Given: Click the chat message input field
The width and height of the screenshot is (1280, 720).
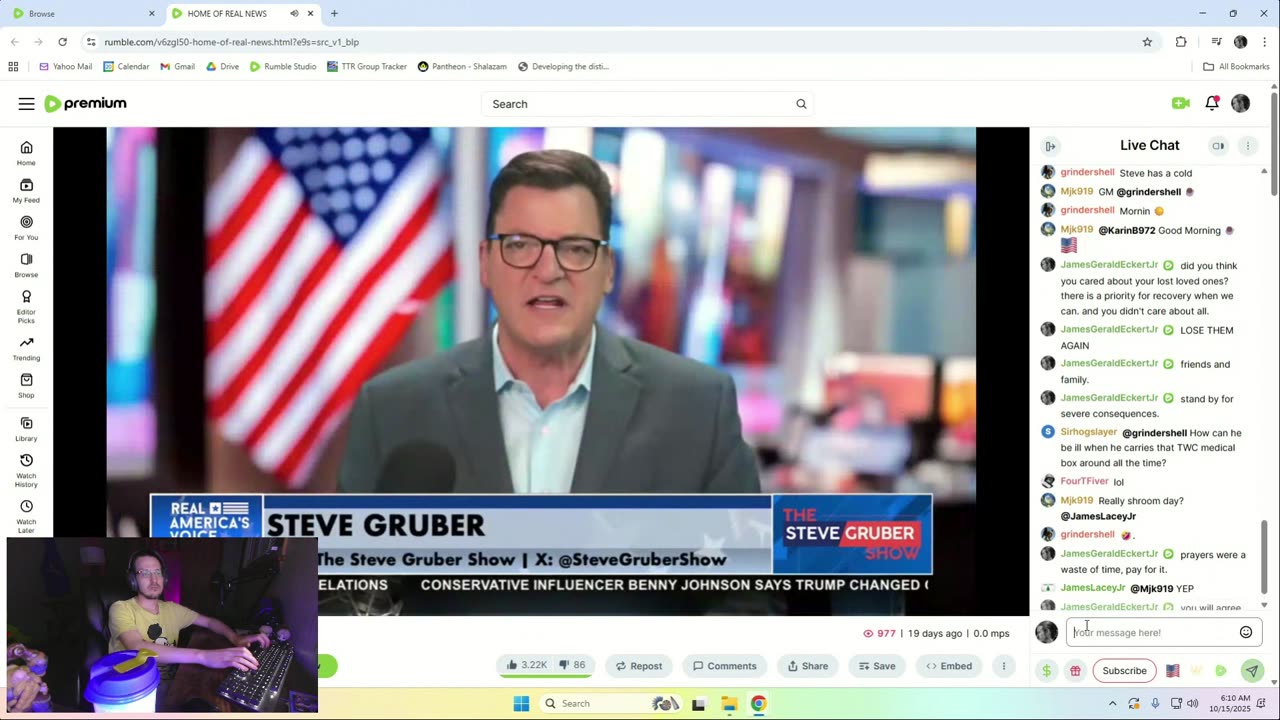Looking at the screenshot, I should pyautogui.click(x=1151, y=632).
